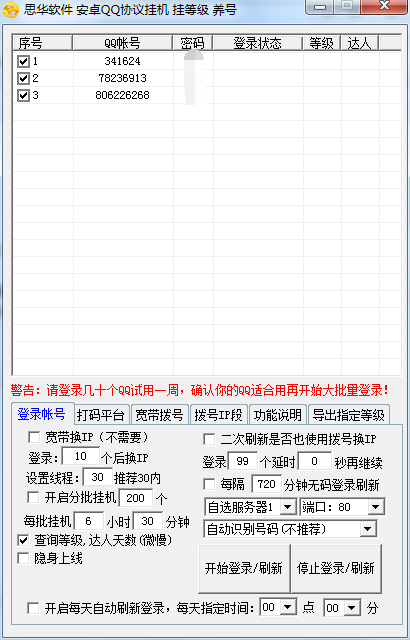Switch to the 打码平台 tab
Screen dimensions: 410x640
pyautogui.click(x=101, y=415)
